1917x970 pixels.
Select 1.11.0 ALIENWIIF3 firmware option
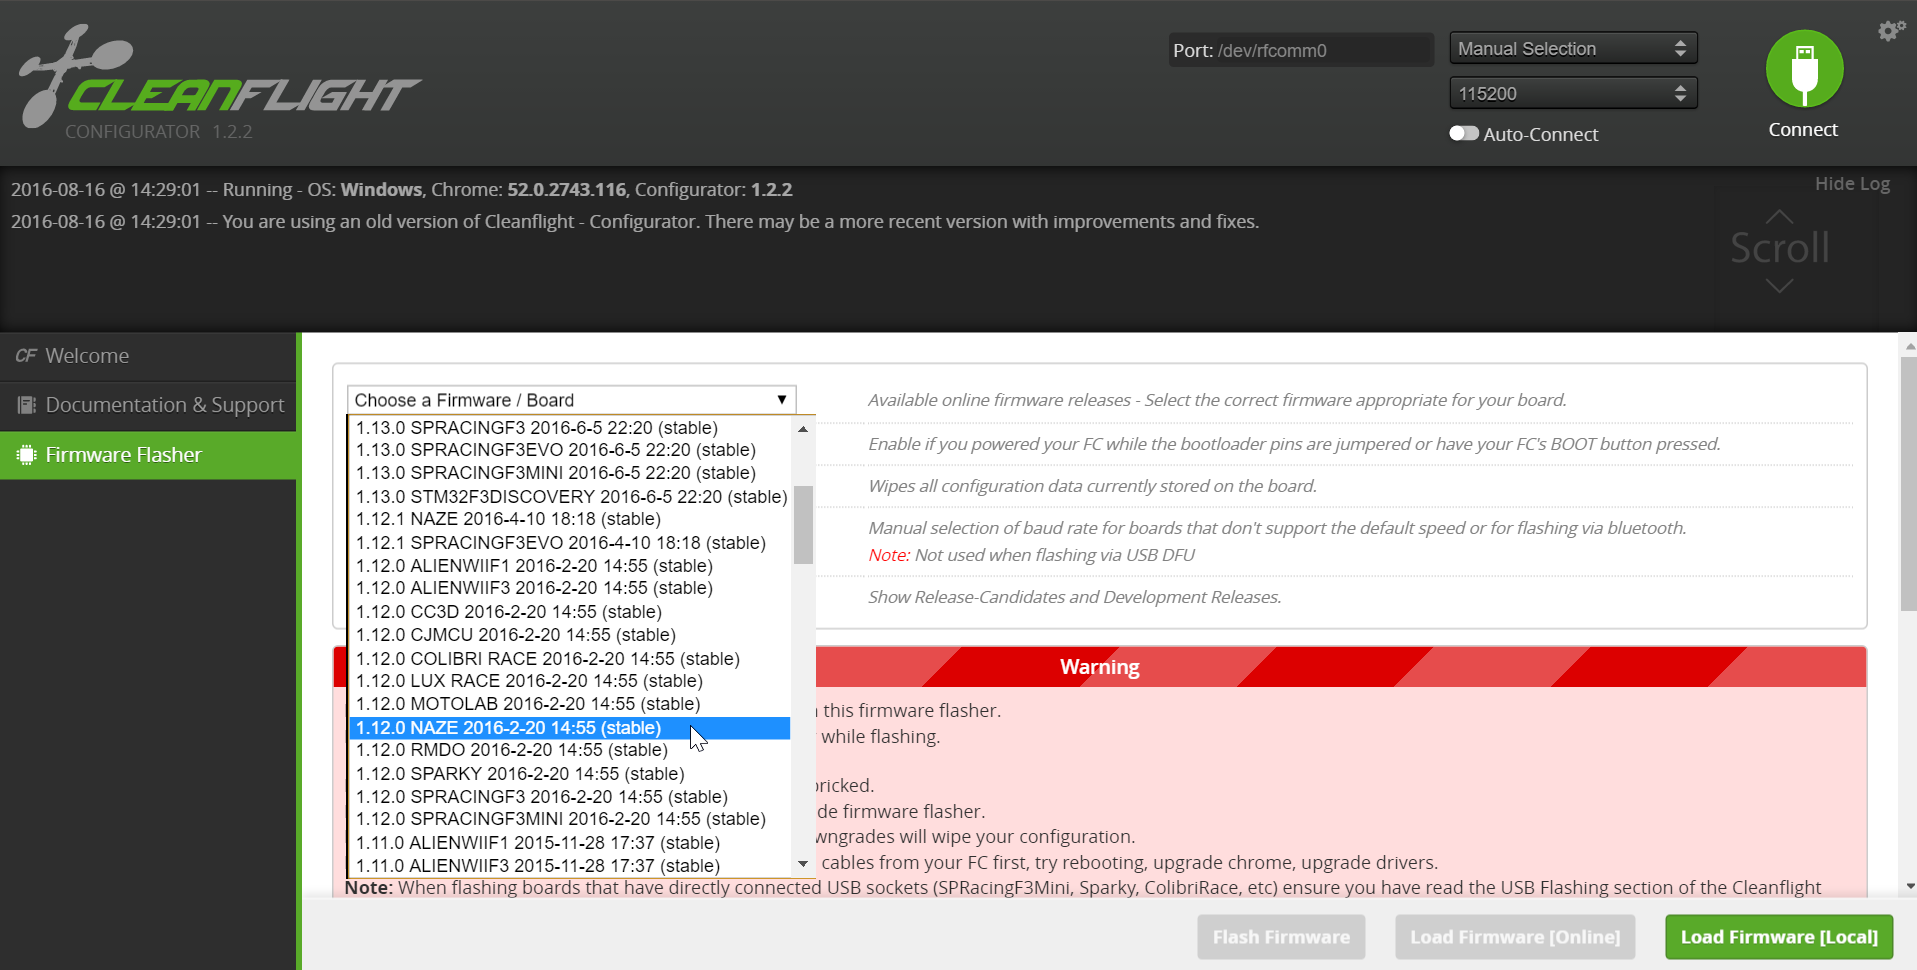(569, 866)
